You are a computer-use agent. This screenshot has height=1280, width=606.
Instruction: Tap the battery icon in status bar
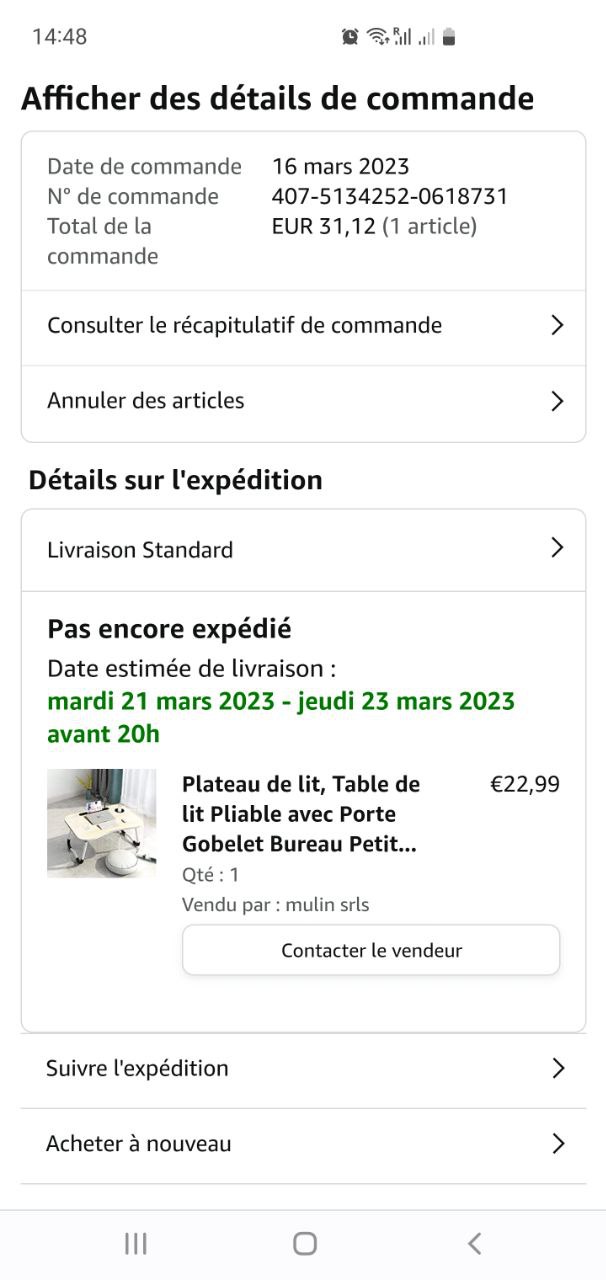pyautogui.click(x=449, y=37)
